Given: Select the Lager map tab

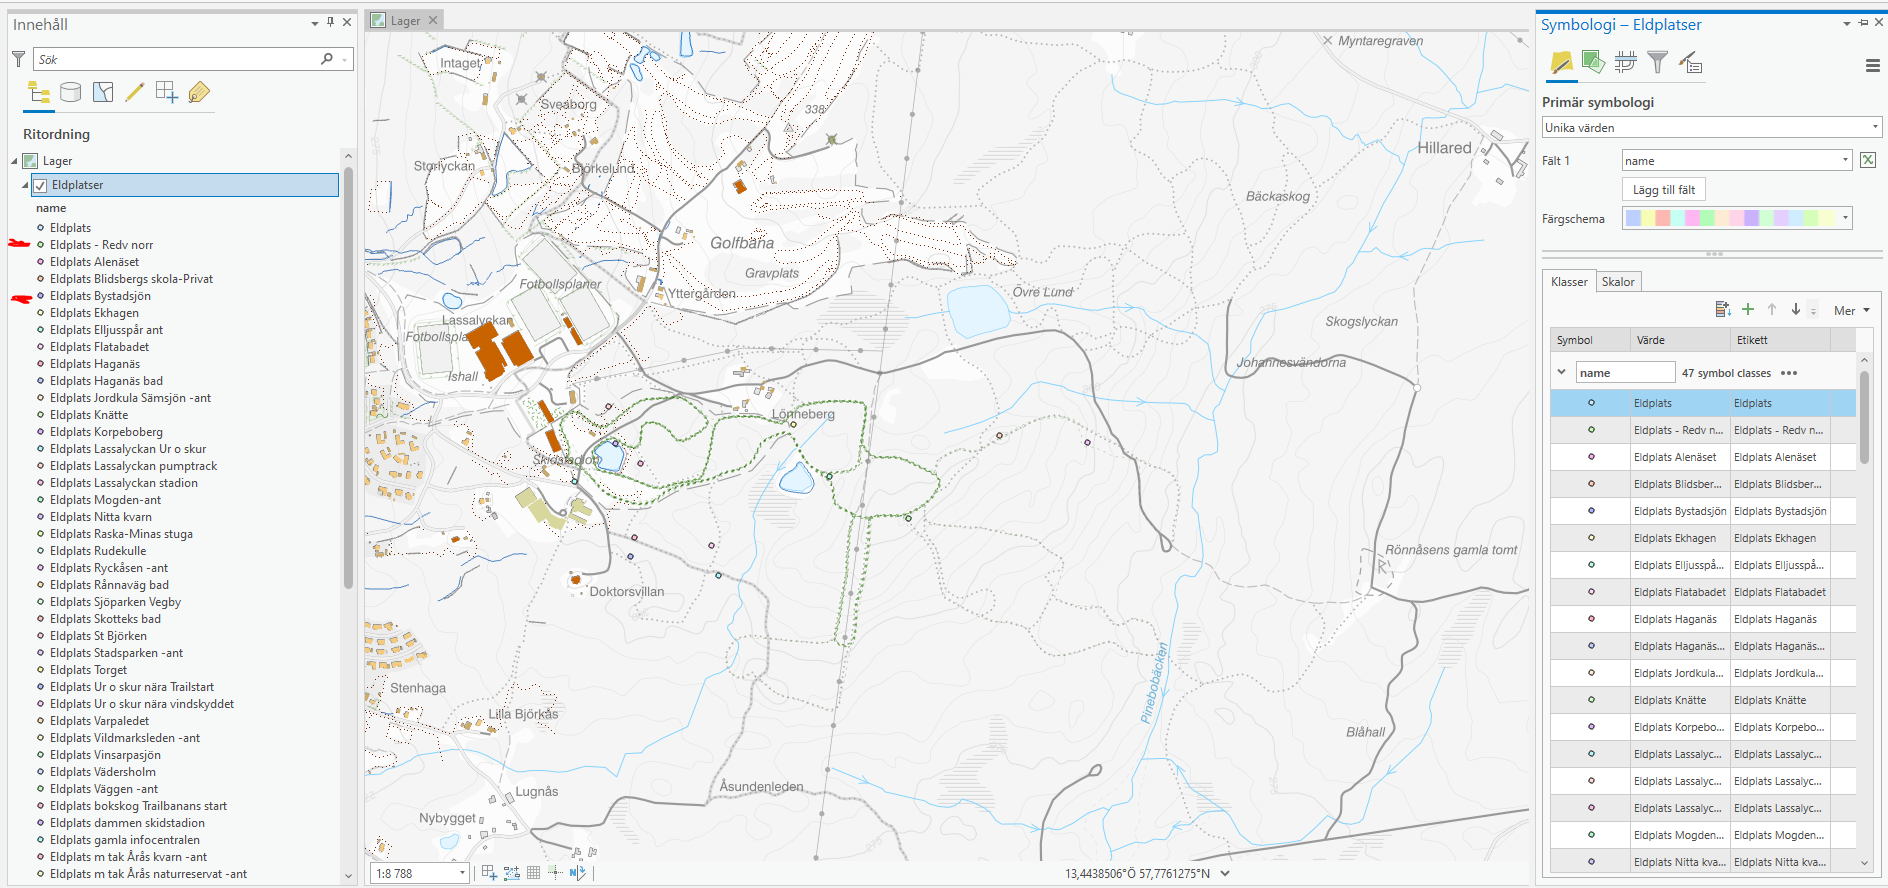Looking at the screenshot, I should pos(405,20).
